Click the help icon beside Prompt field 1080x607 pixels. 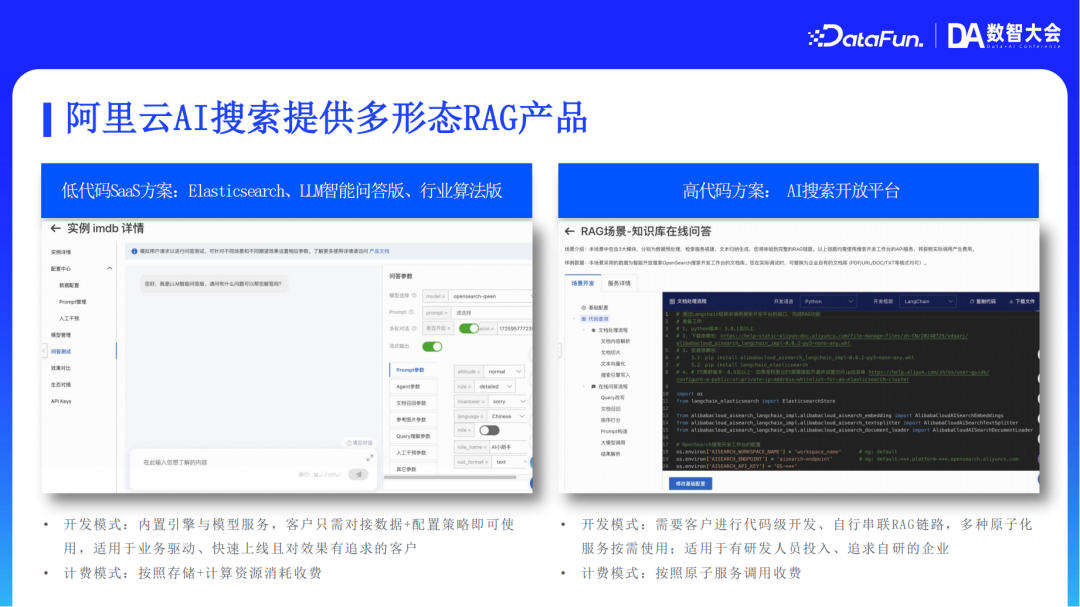tap(412, 314)
